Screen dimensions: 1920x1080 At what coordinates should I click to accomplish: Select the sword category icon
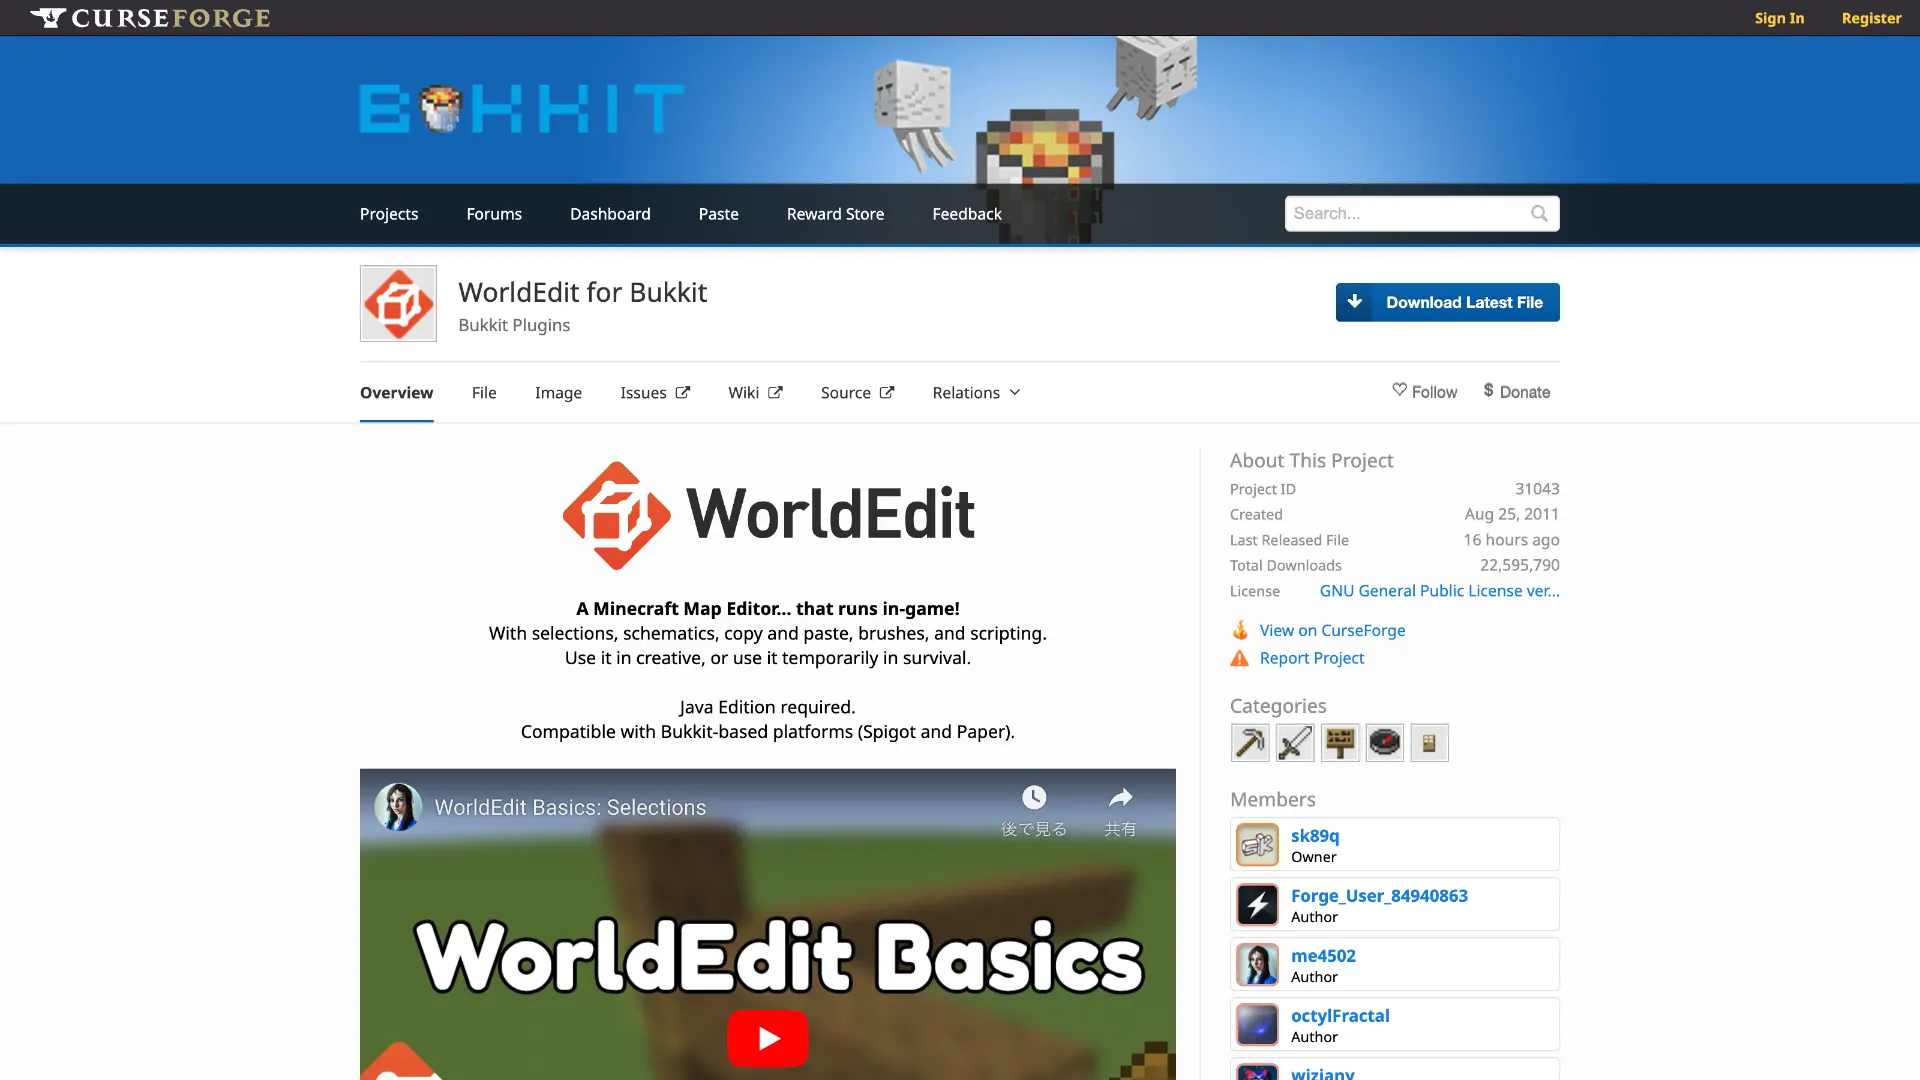[1295, 743]
